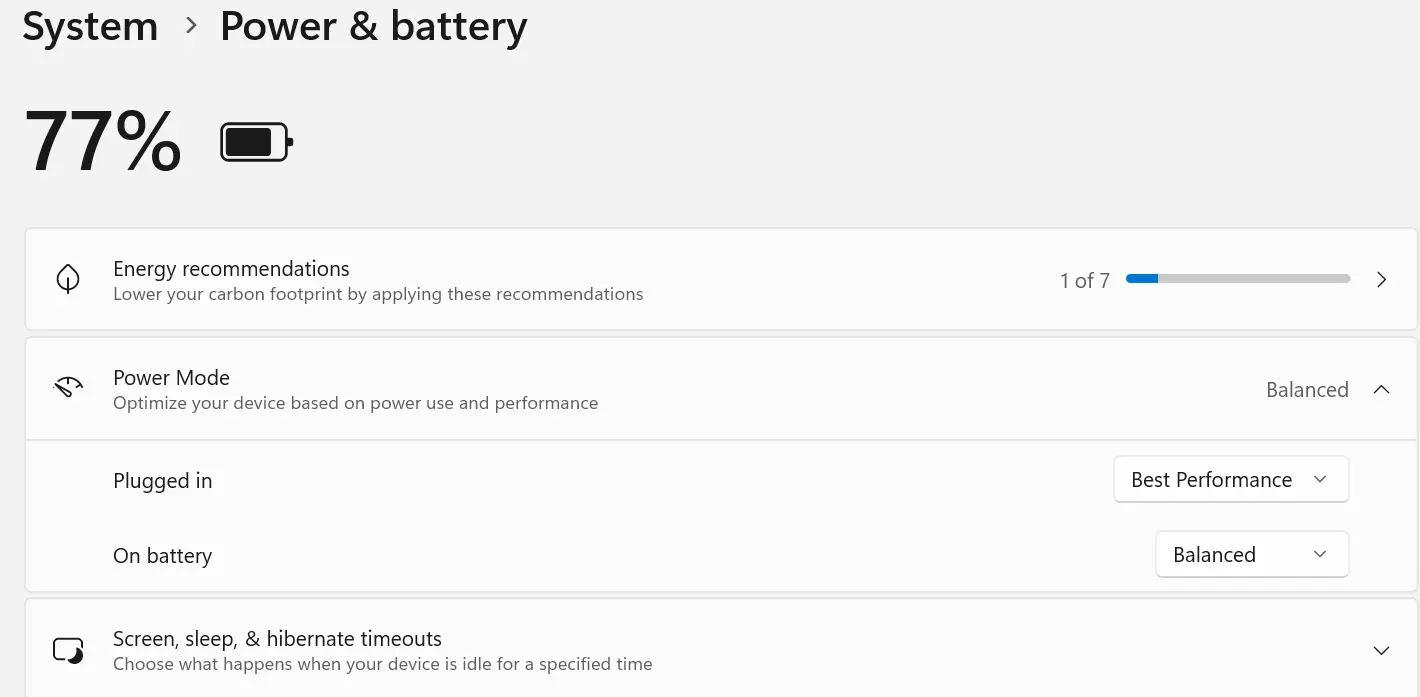Click the Power Mode speedometer icon
Image resolution: width=1420 pixels, height=697 pixels.
pyautogui.click(x=68, y=388)
